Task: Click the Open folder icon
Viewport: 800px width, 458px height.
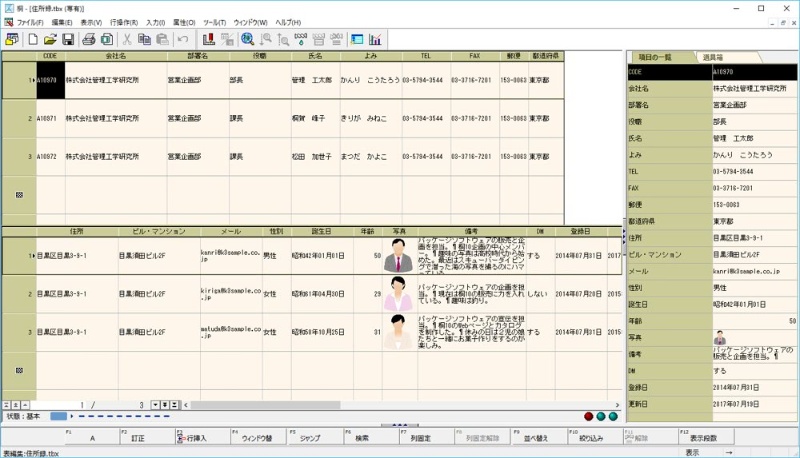Action: point(50,39)
